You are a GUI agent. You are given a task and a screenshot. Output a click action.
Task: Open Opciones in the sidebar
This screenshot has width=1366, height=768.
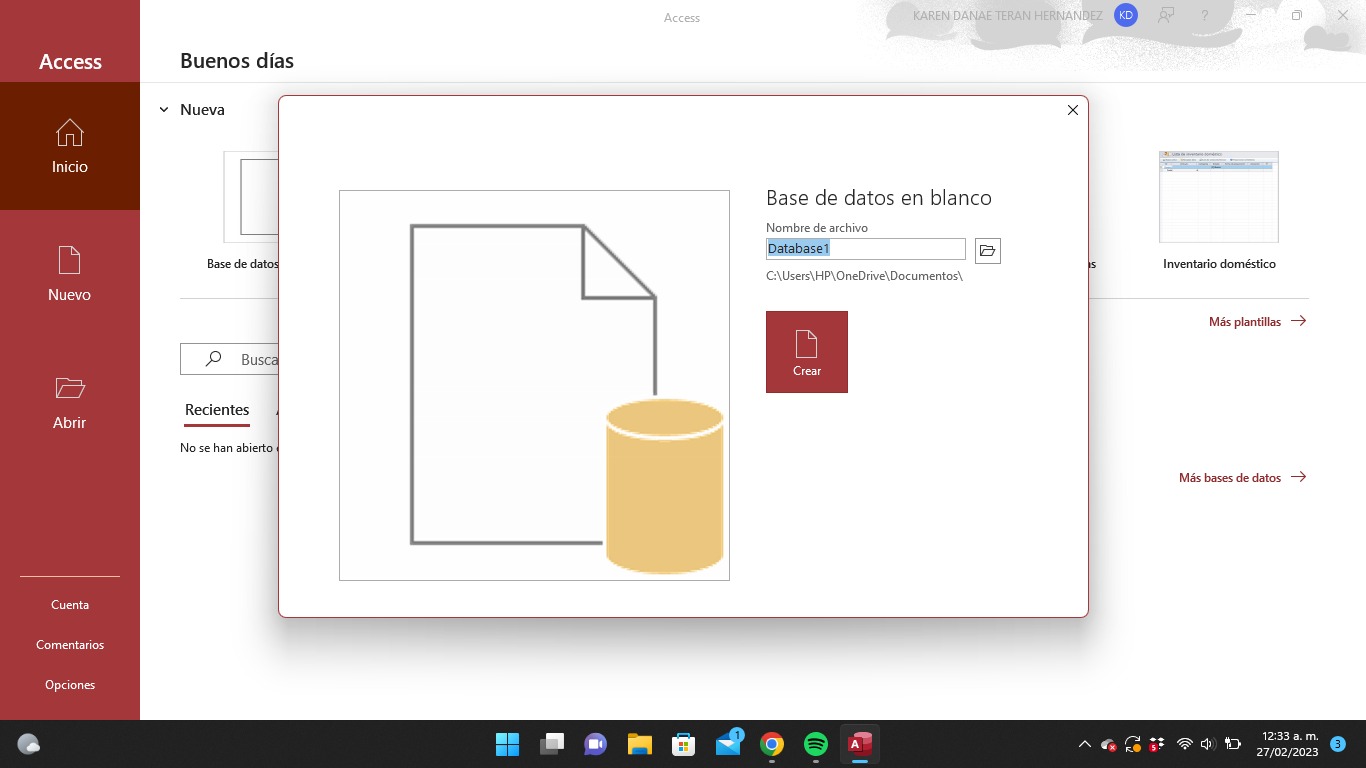70,685
